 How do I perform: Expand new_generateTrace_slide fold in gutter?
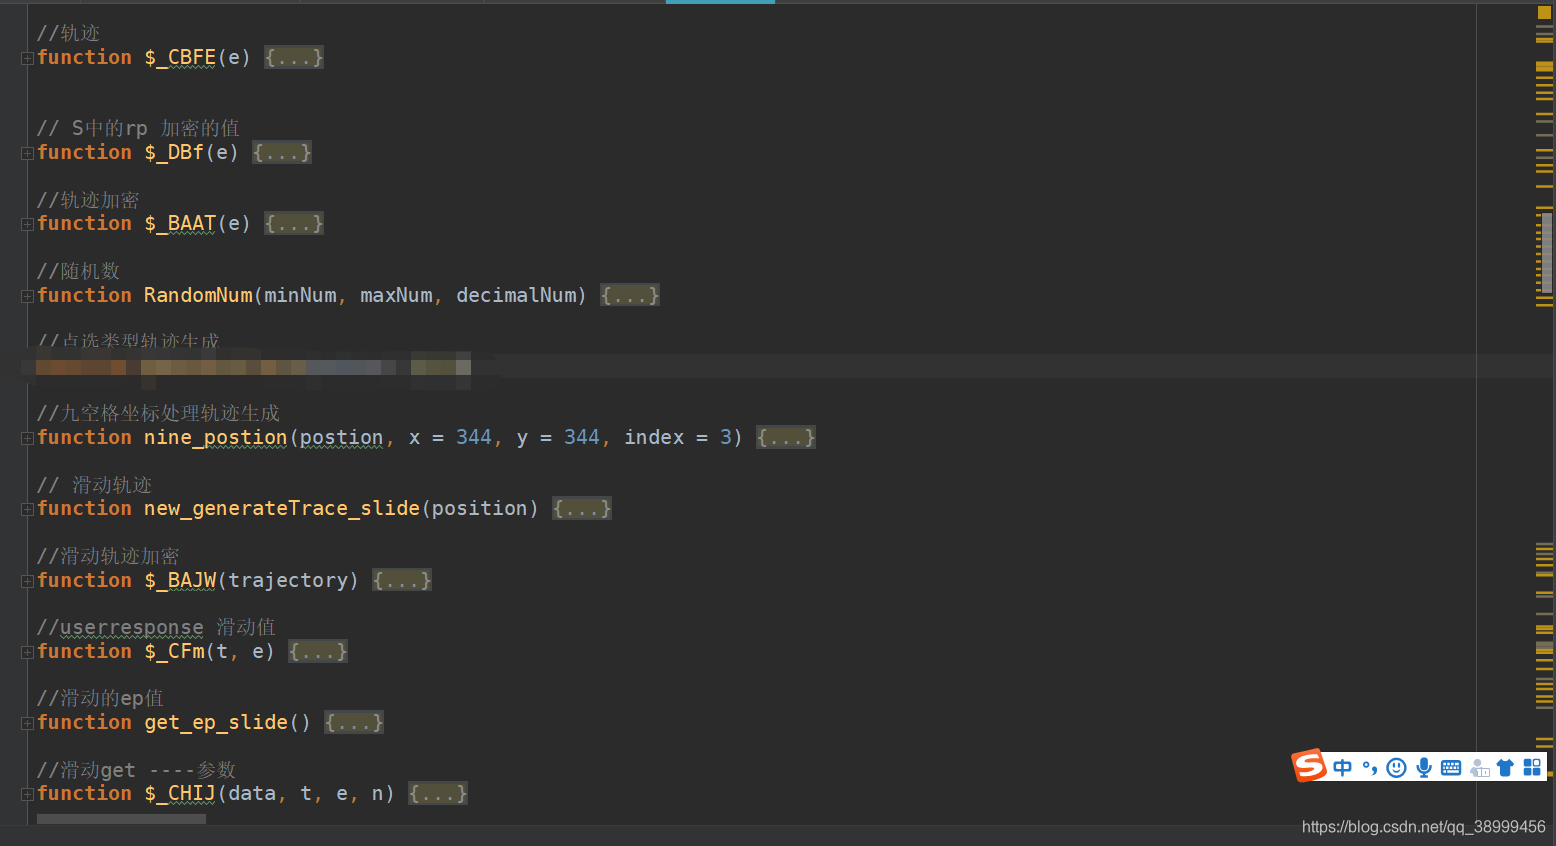pyautogui.click(x=28, y=509)
